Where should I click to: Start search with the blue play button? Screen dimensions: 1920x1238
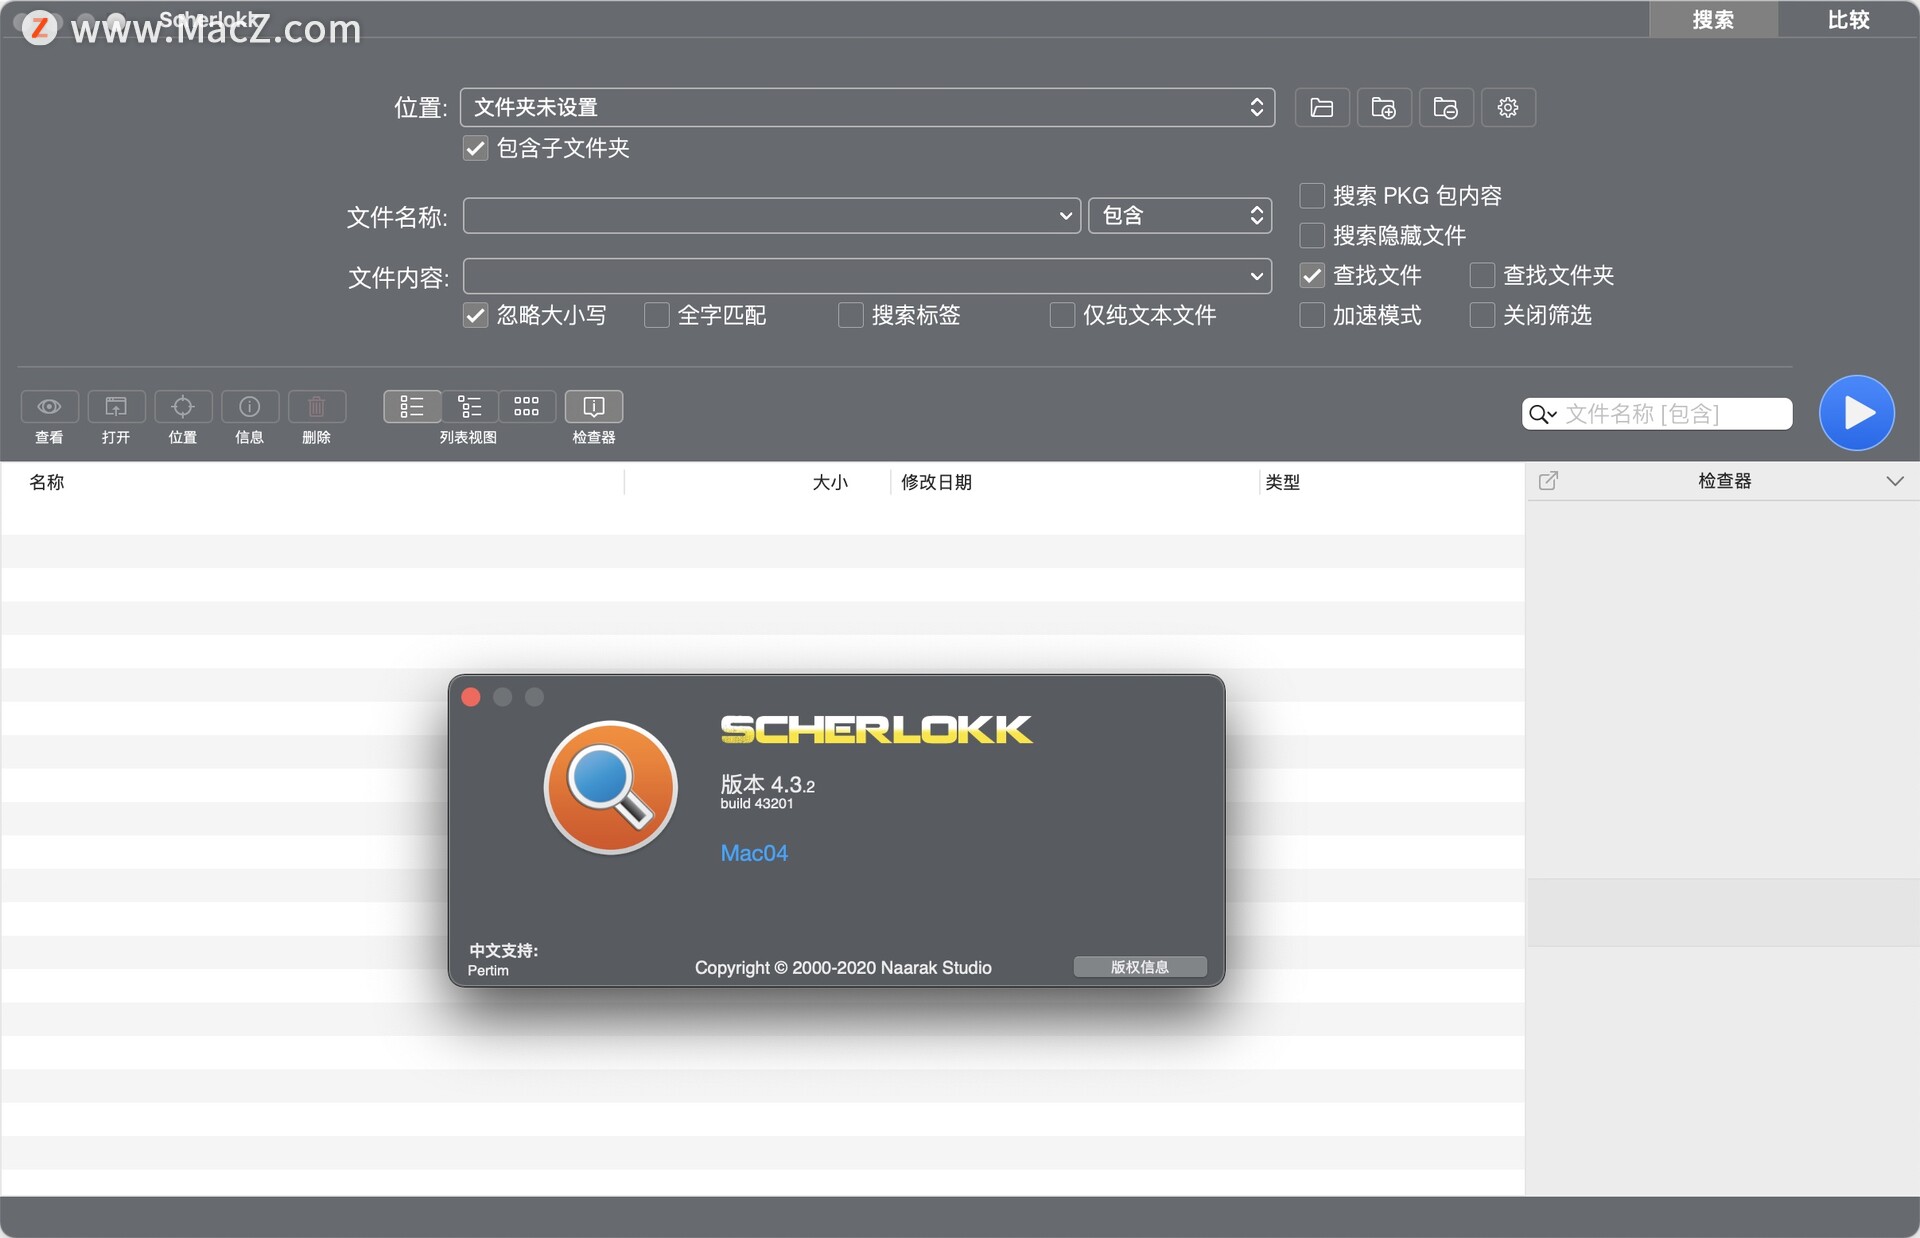click(1856, 413)
